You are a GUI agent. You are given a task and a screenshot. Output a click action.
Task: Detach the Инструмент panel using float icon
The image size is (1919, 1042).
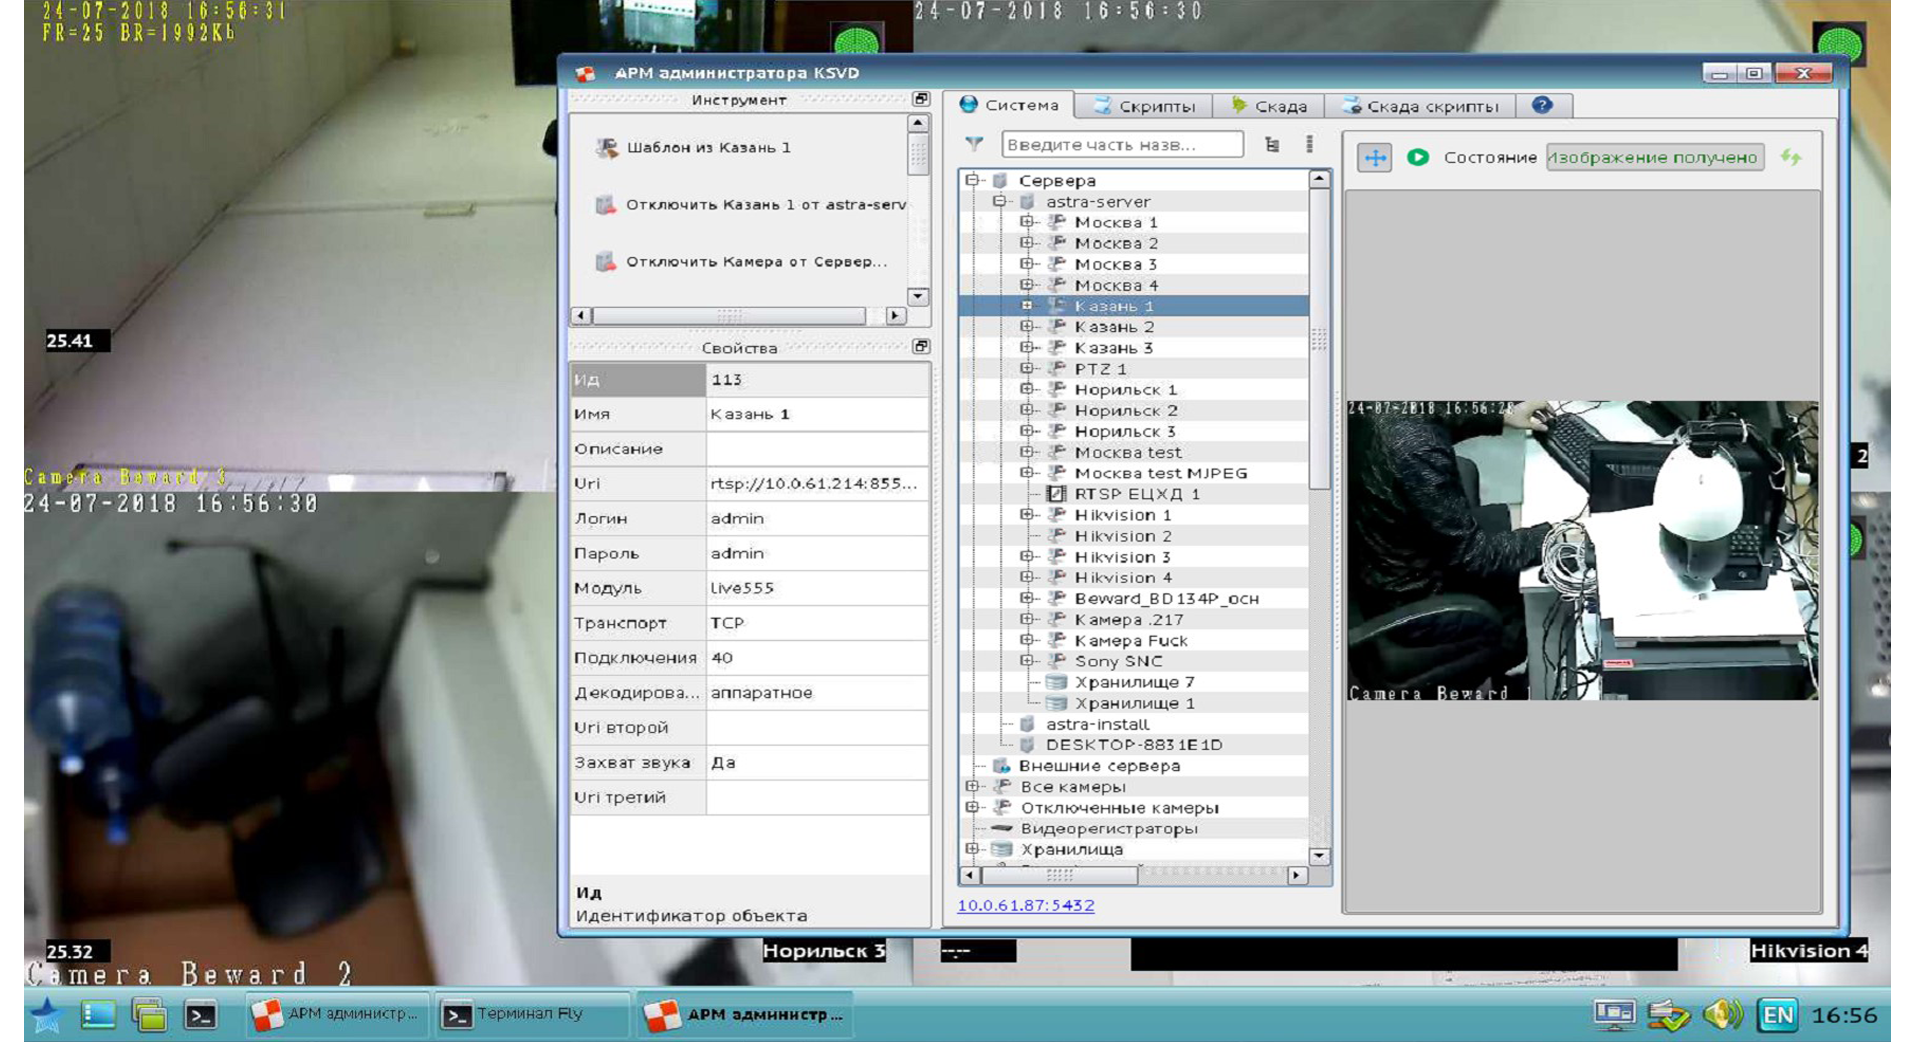point(921,99)
